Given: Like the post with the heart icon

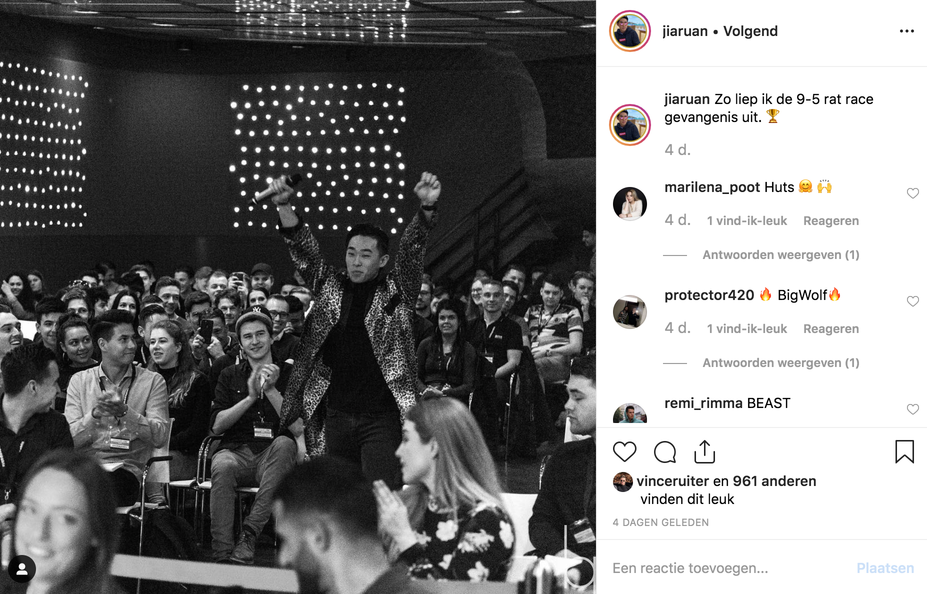Looking at the screenshot, I should (x=624, y=452).
